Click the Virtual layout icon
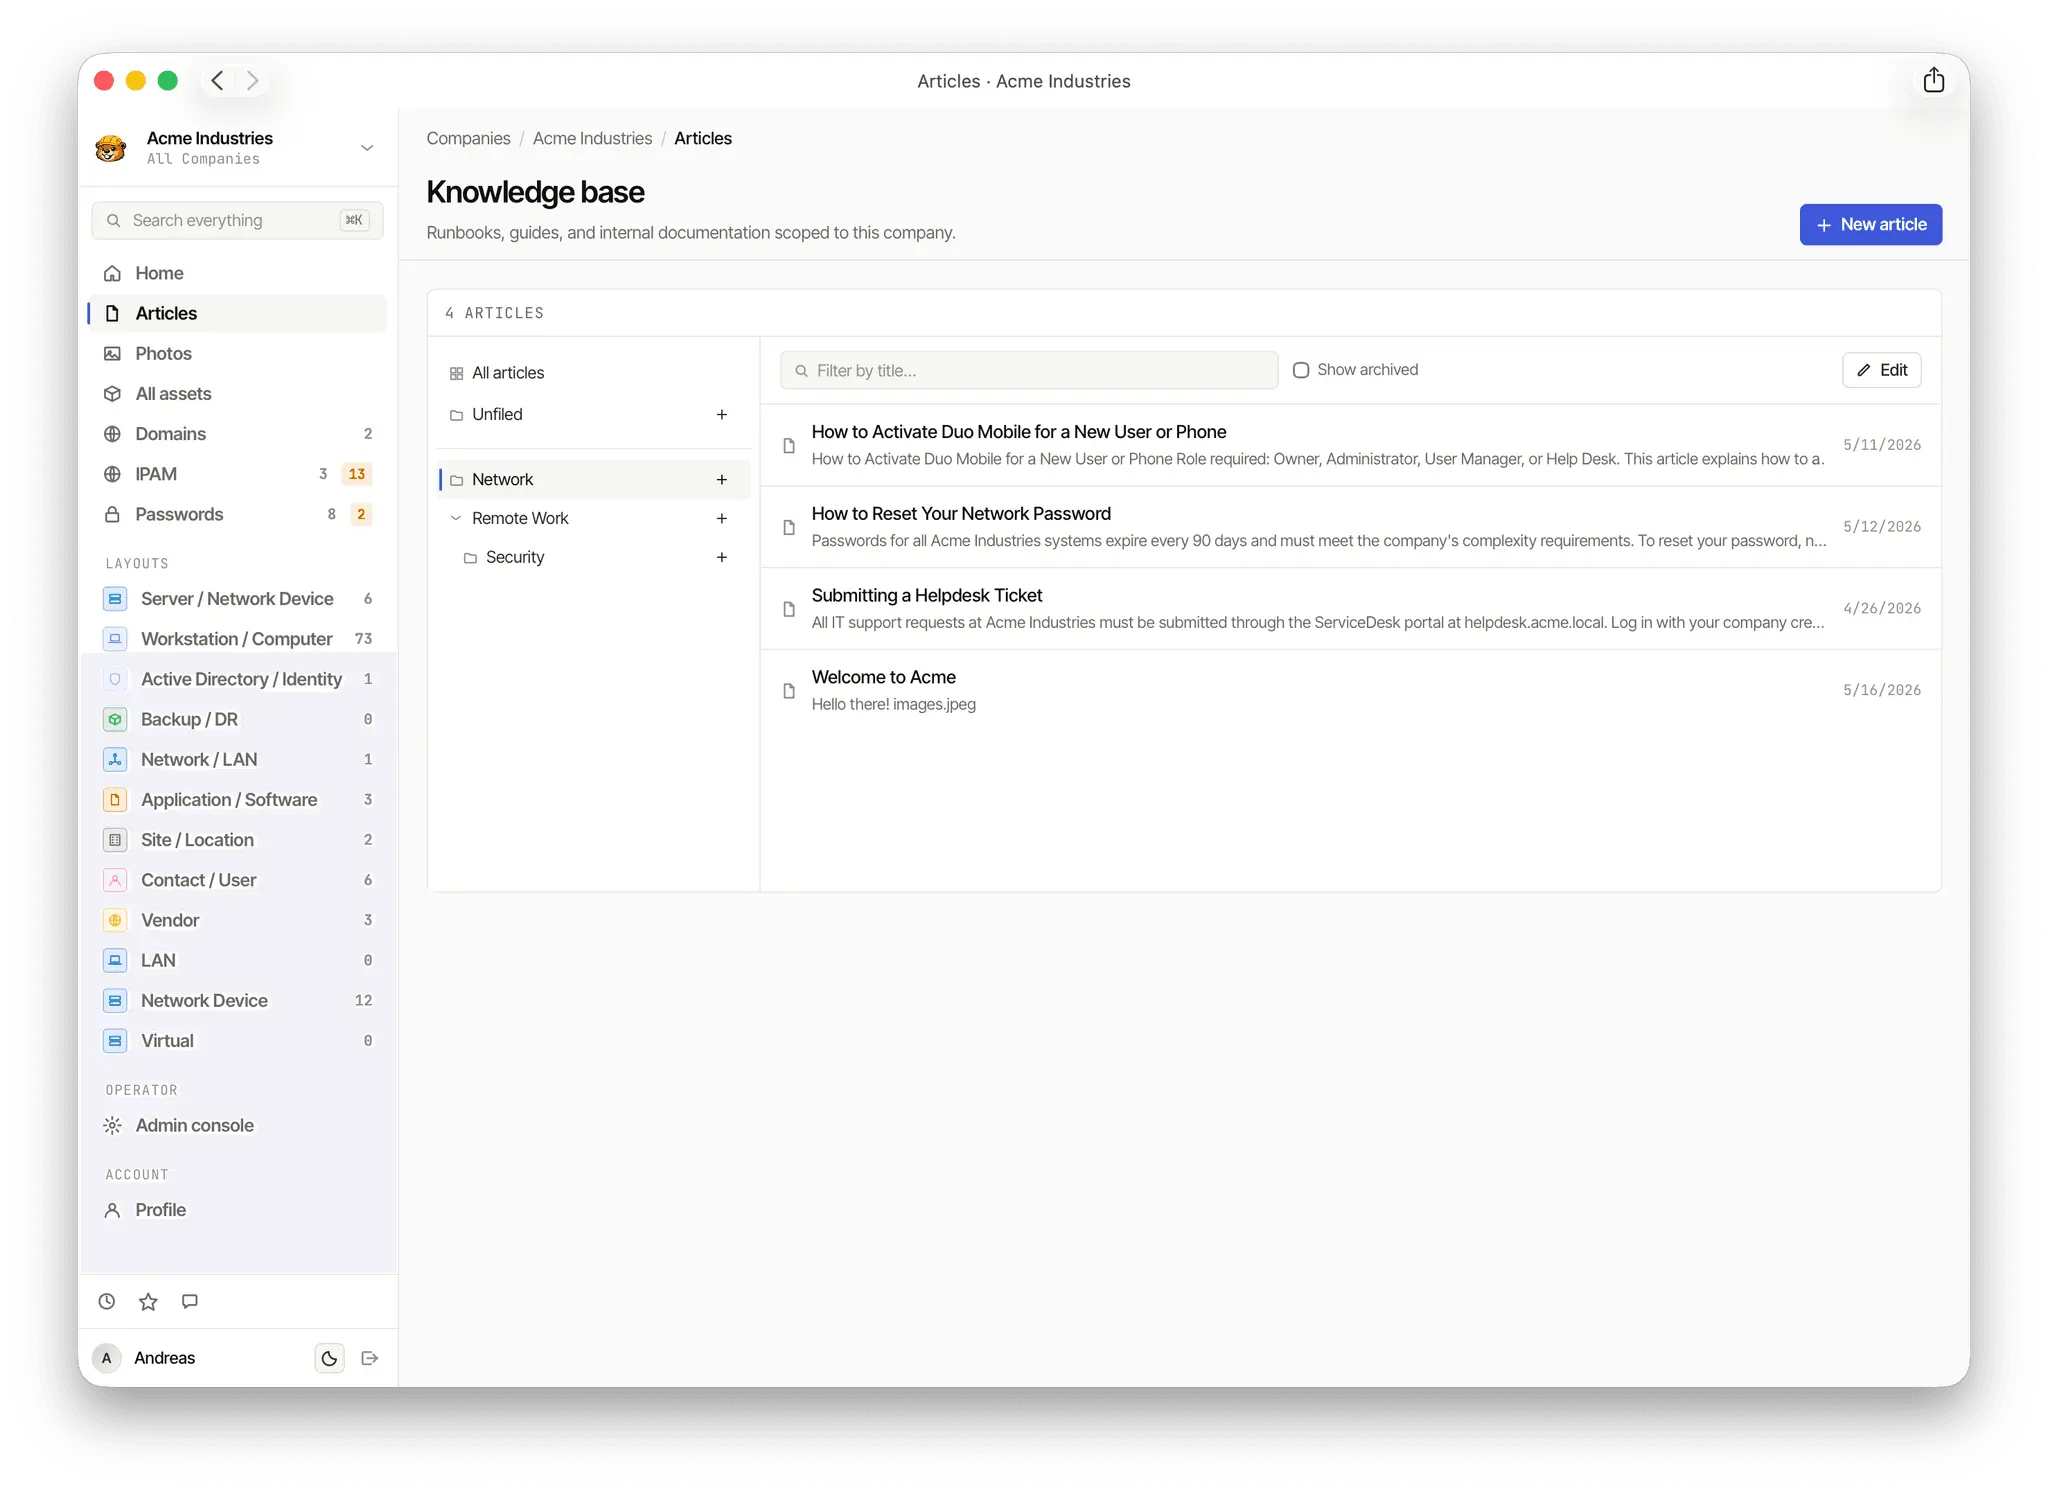Screen dimensions: 2048x1490 tap(115, 1040)
